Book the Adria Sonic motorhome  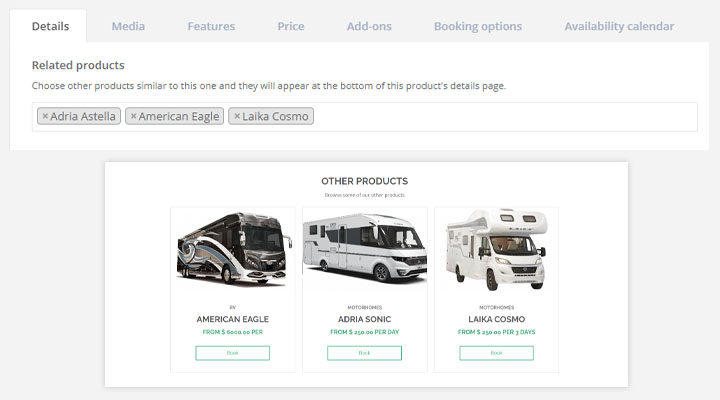(365, 353)
